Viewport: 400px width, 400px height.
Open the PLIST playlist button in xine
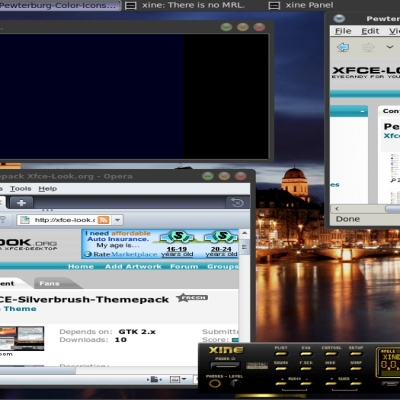281,354
